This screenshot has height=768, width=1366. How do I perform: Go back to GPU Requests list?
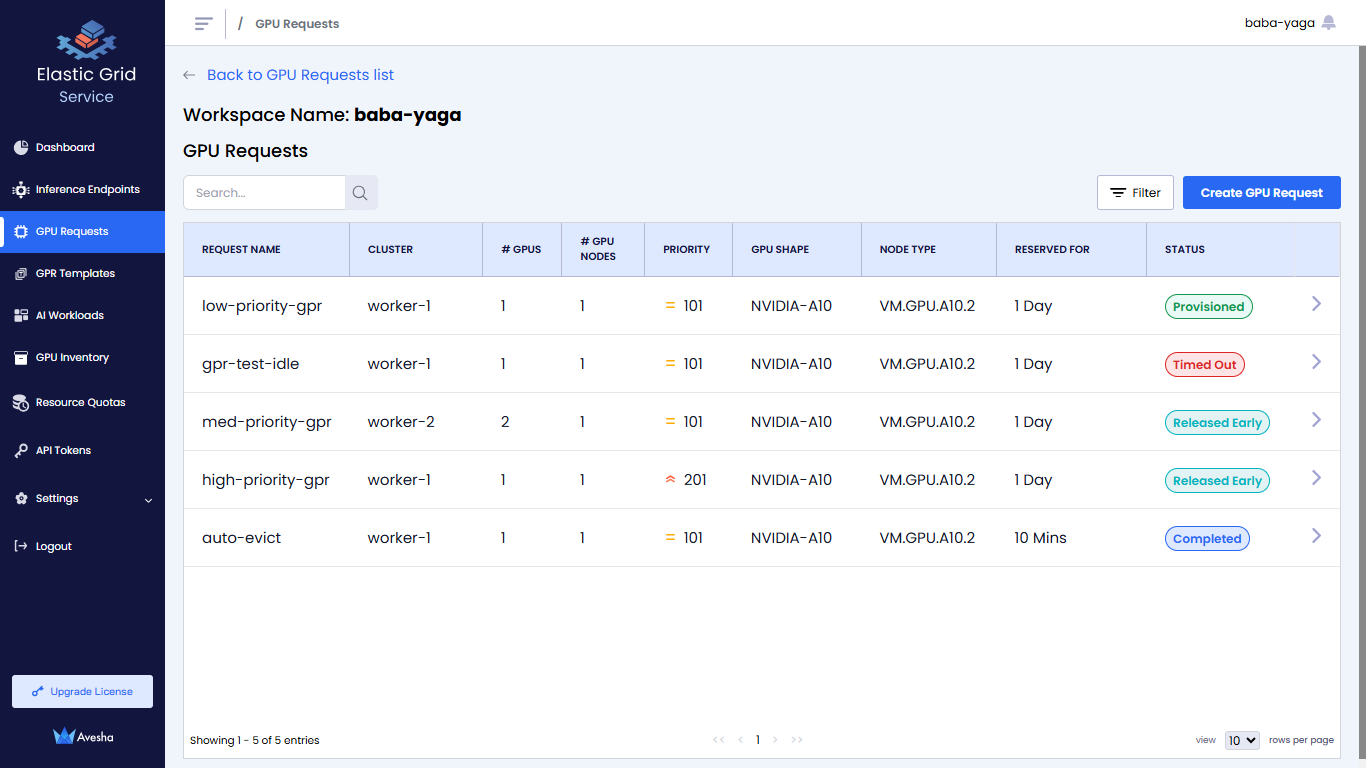coord(299,75)
